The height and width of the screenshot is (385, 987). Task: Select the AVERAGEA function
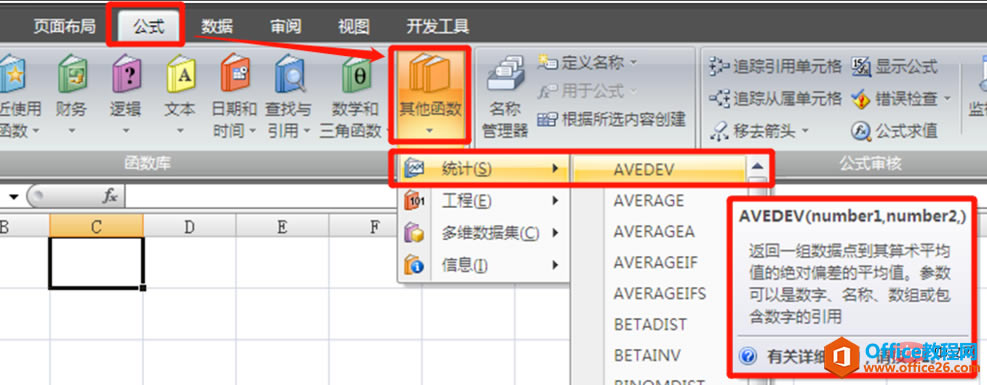pos(654,232)
